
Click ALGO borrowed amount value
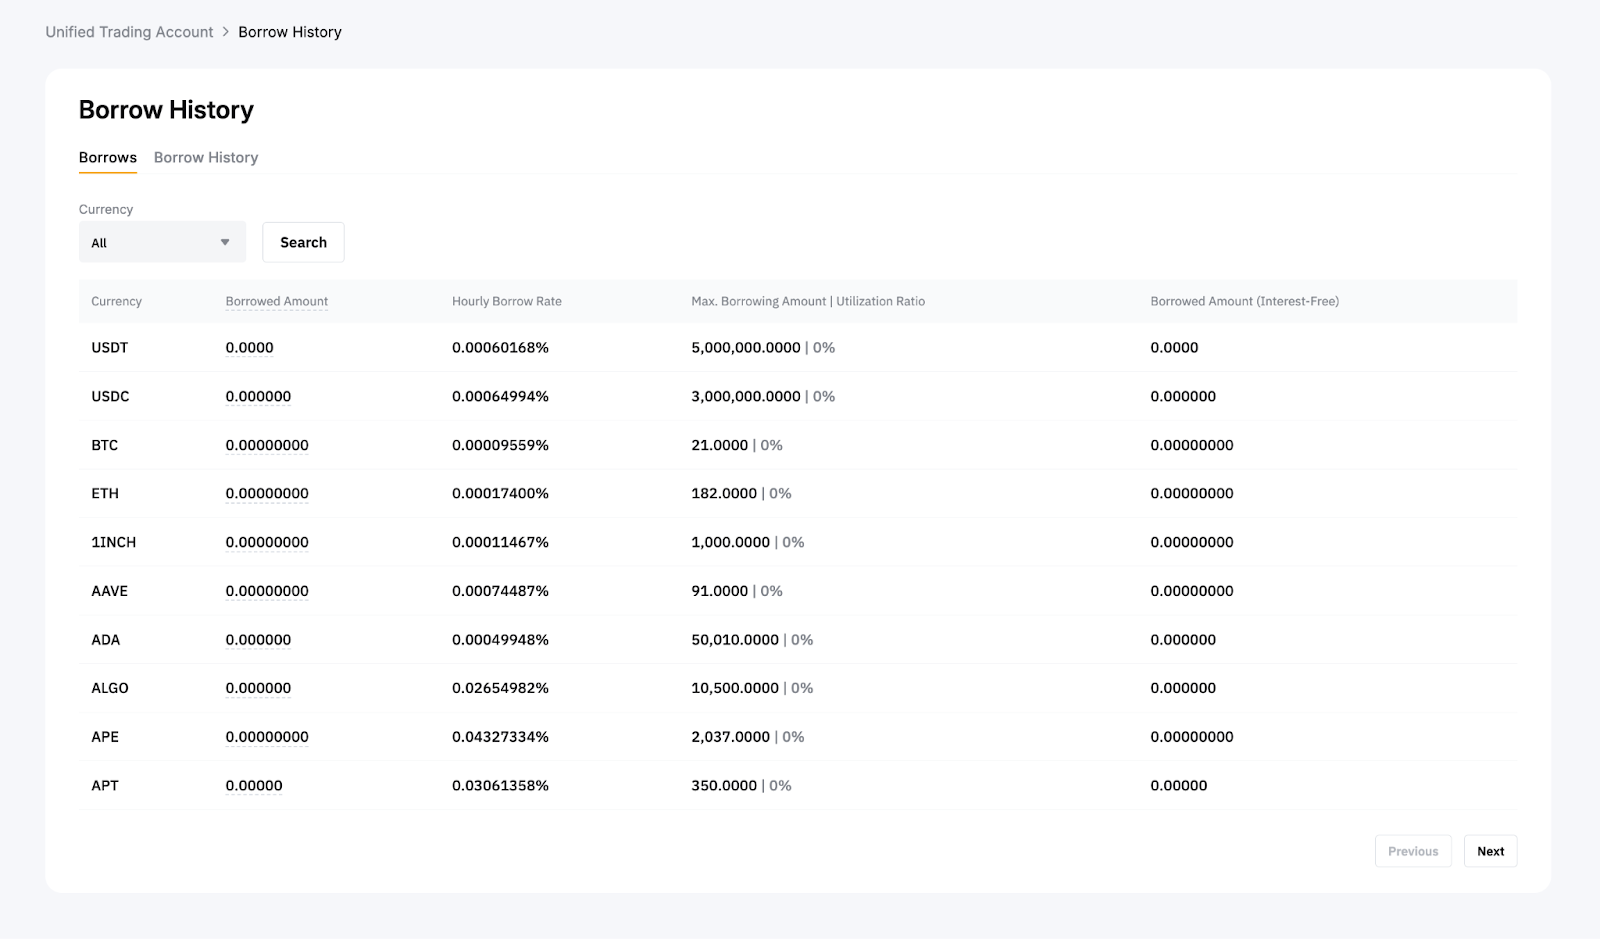pyautogui.click(x=258, y=688)
